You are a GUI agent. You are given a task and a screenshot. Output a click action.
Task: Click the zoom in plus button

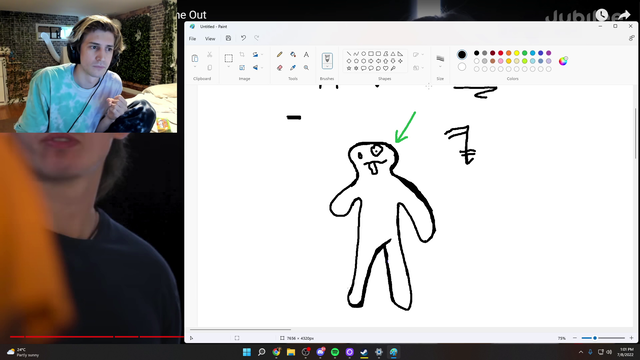631,338
